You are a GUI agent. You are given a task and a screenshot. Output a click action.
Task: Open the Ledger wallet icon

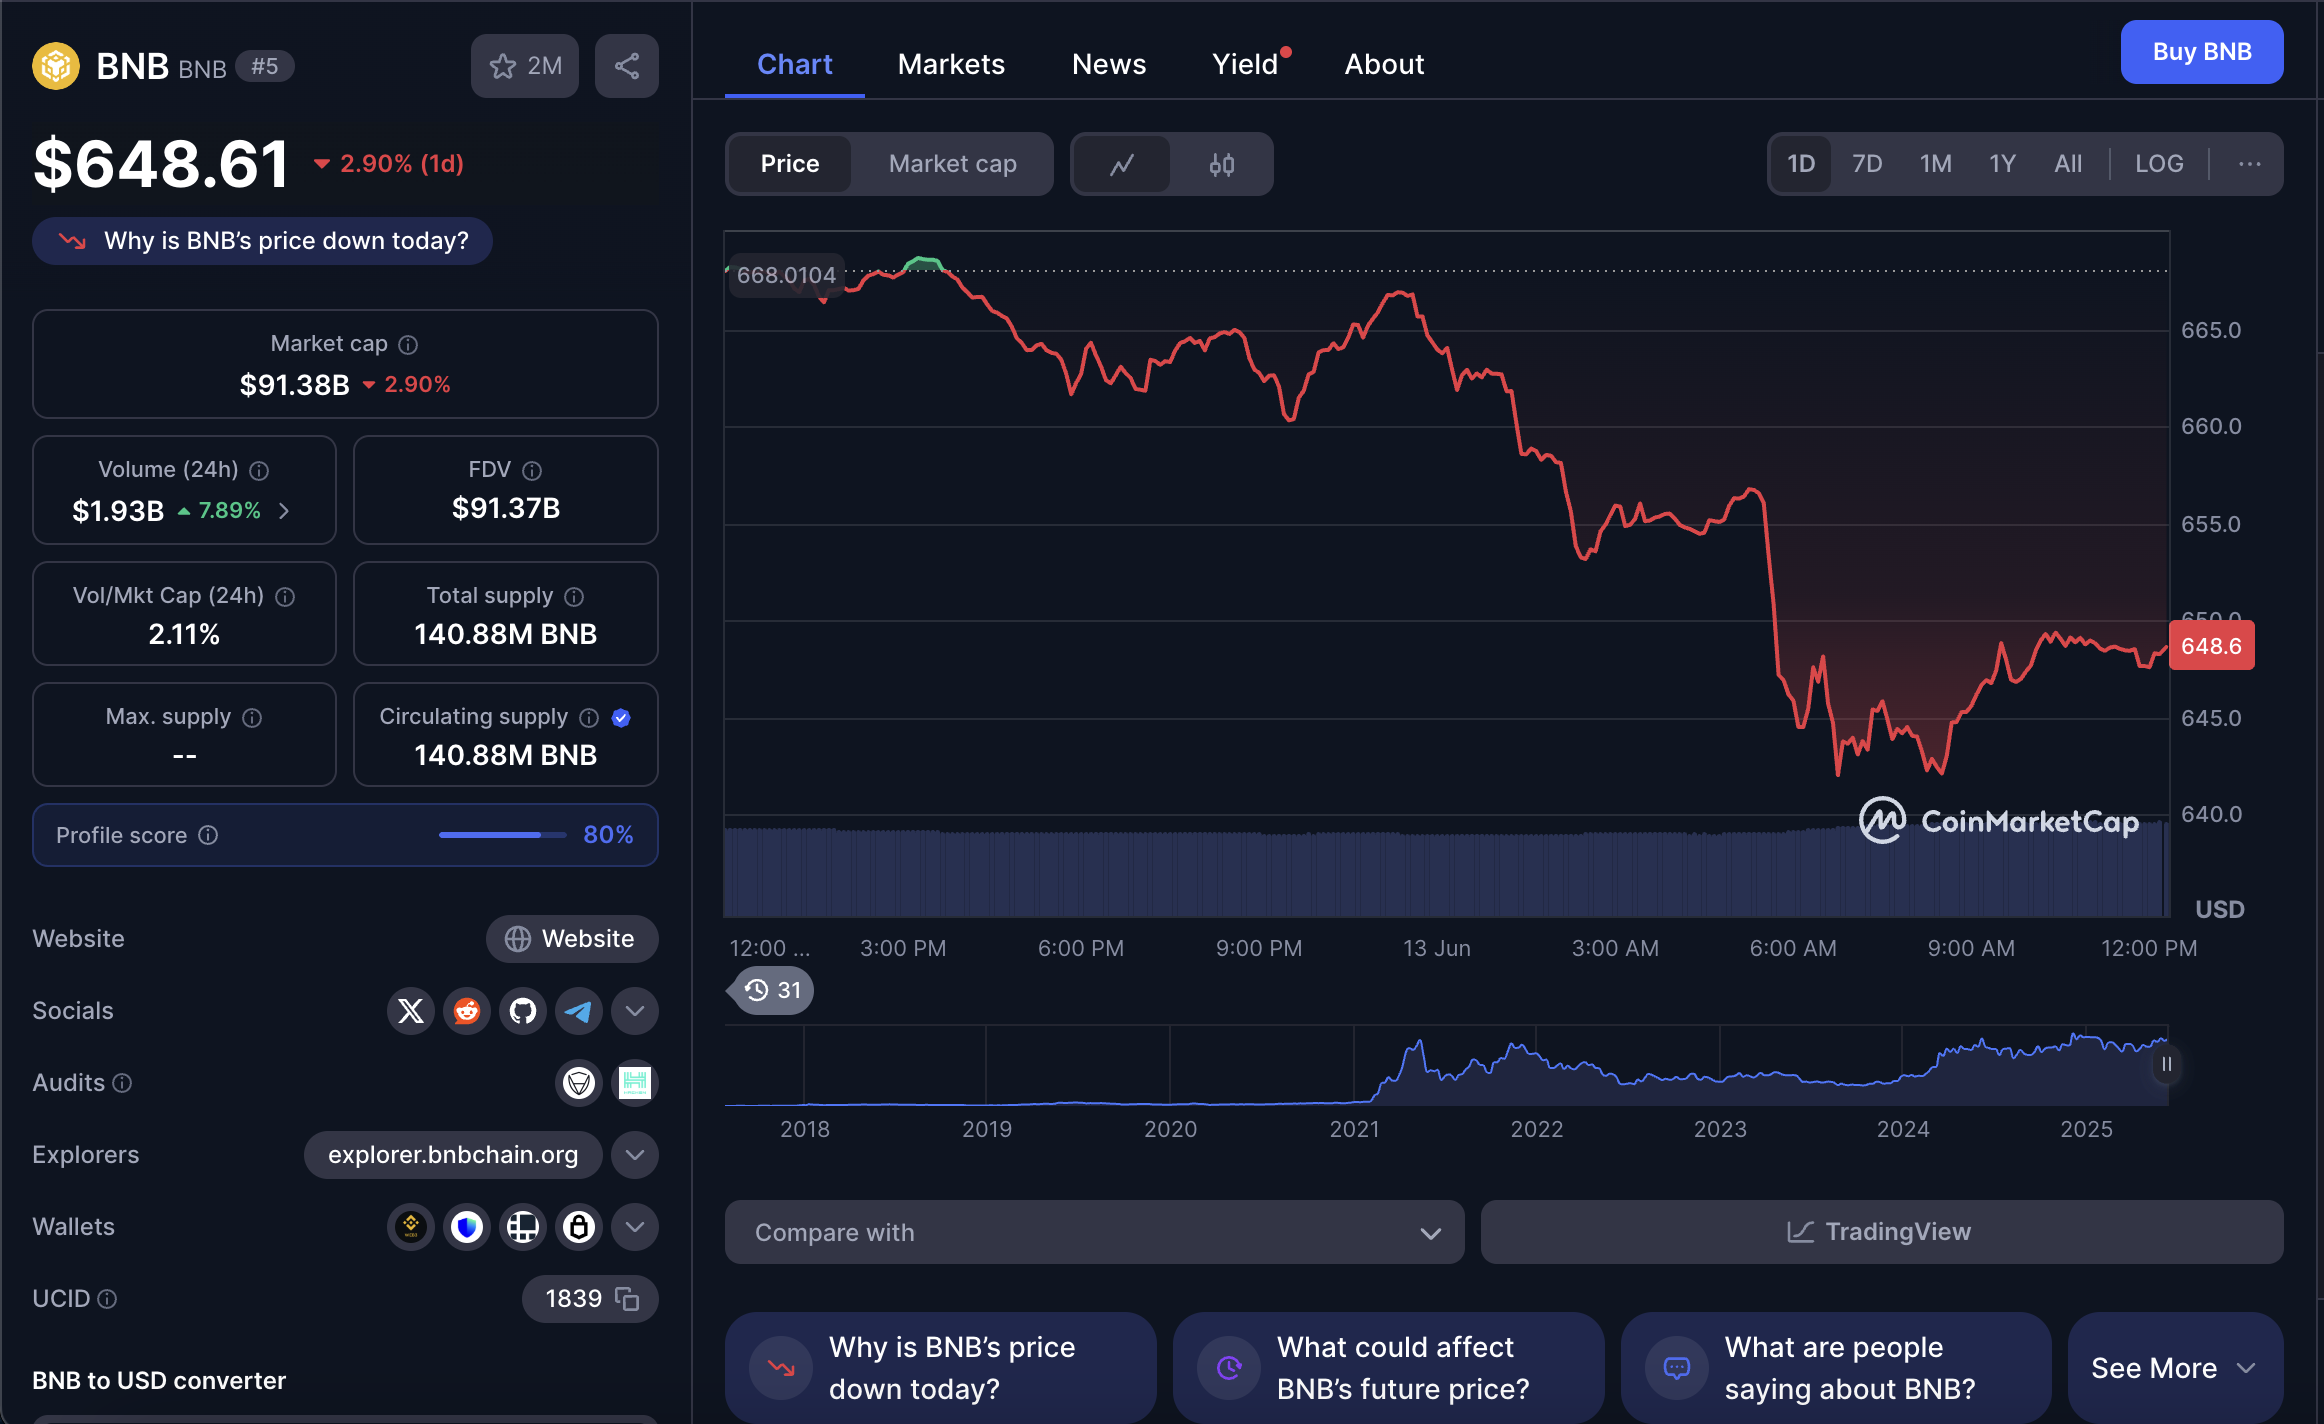coord(523,1227)
